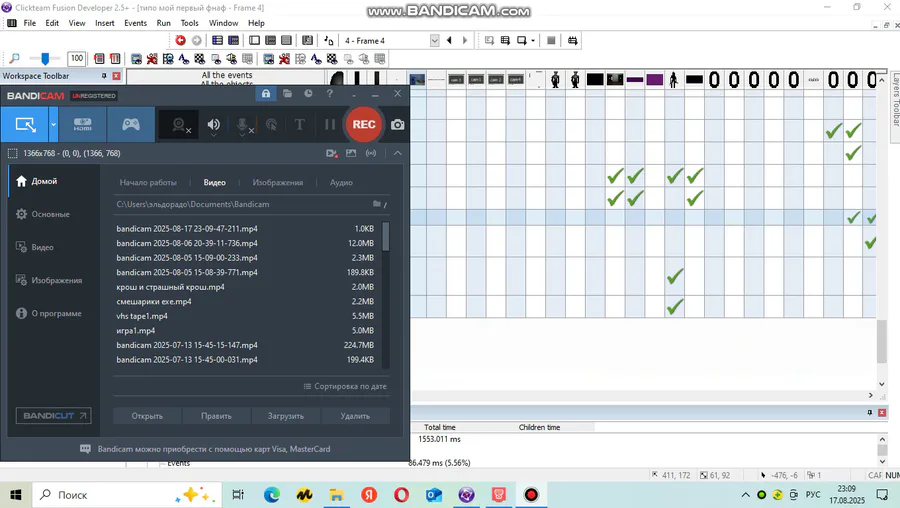The width and height of the screenshot is (900, 508).
Task: Open the Events menu
Action: coord(135,23)
